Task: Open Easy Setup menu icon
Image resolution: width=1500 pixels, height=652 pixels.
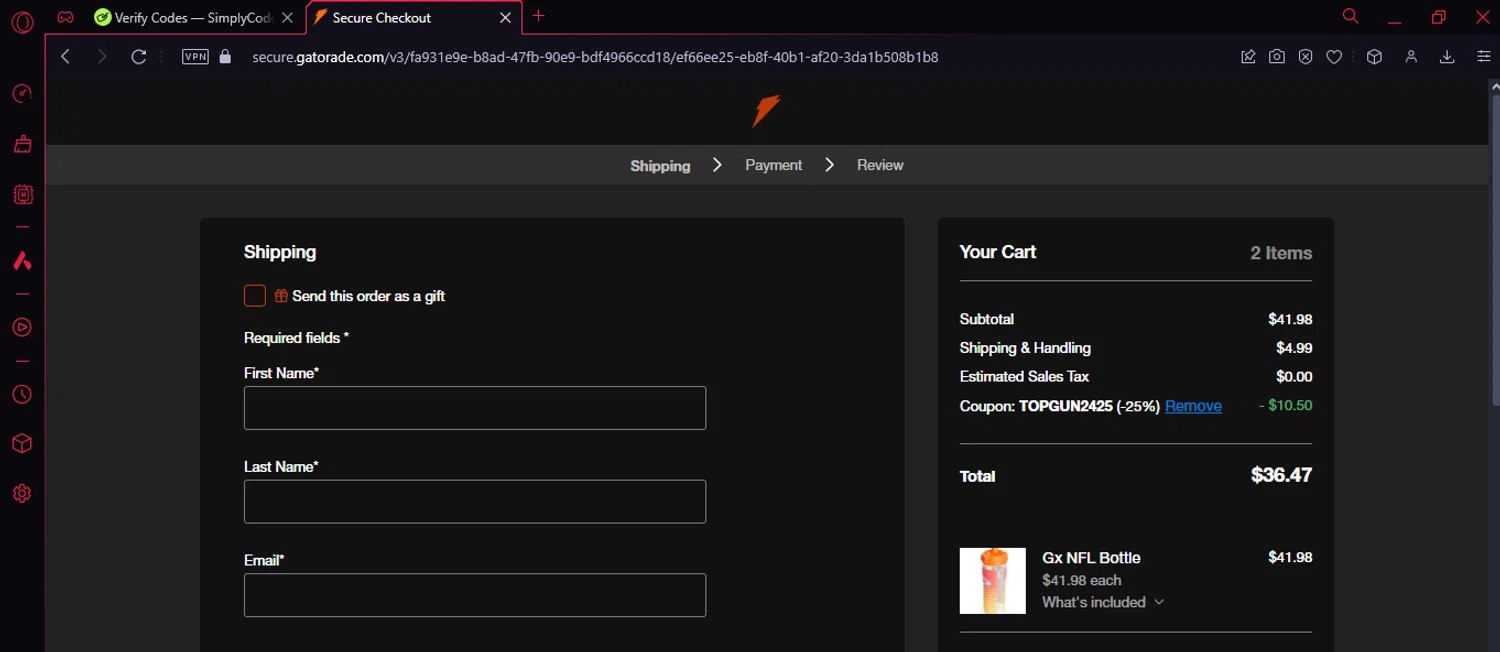Action: 1484,57
